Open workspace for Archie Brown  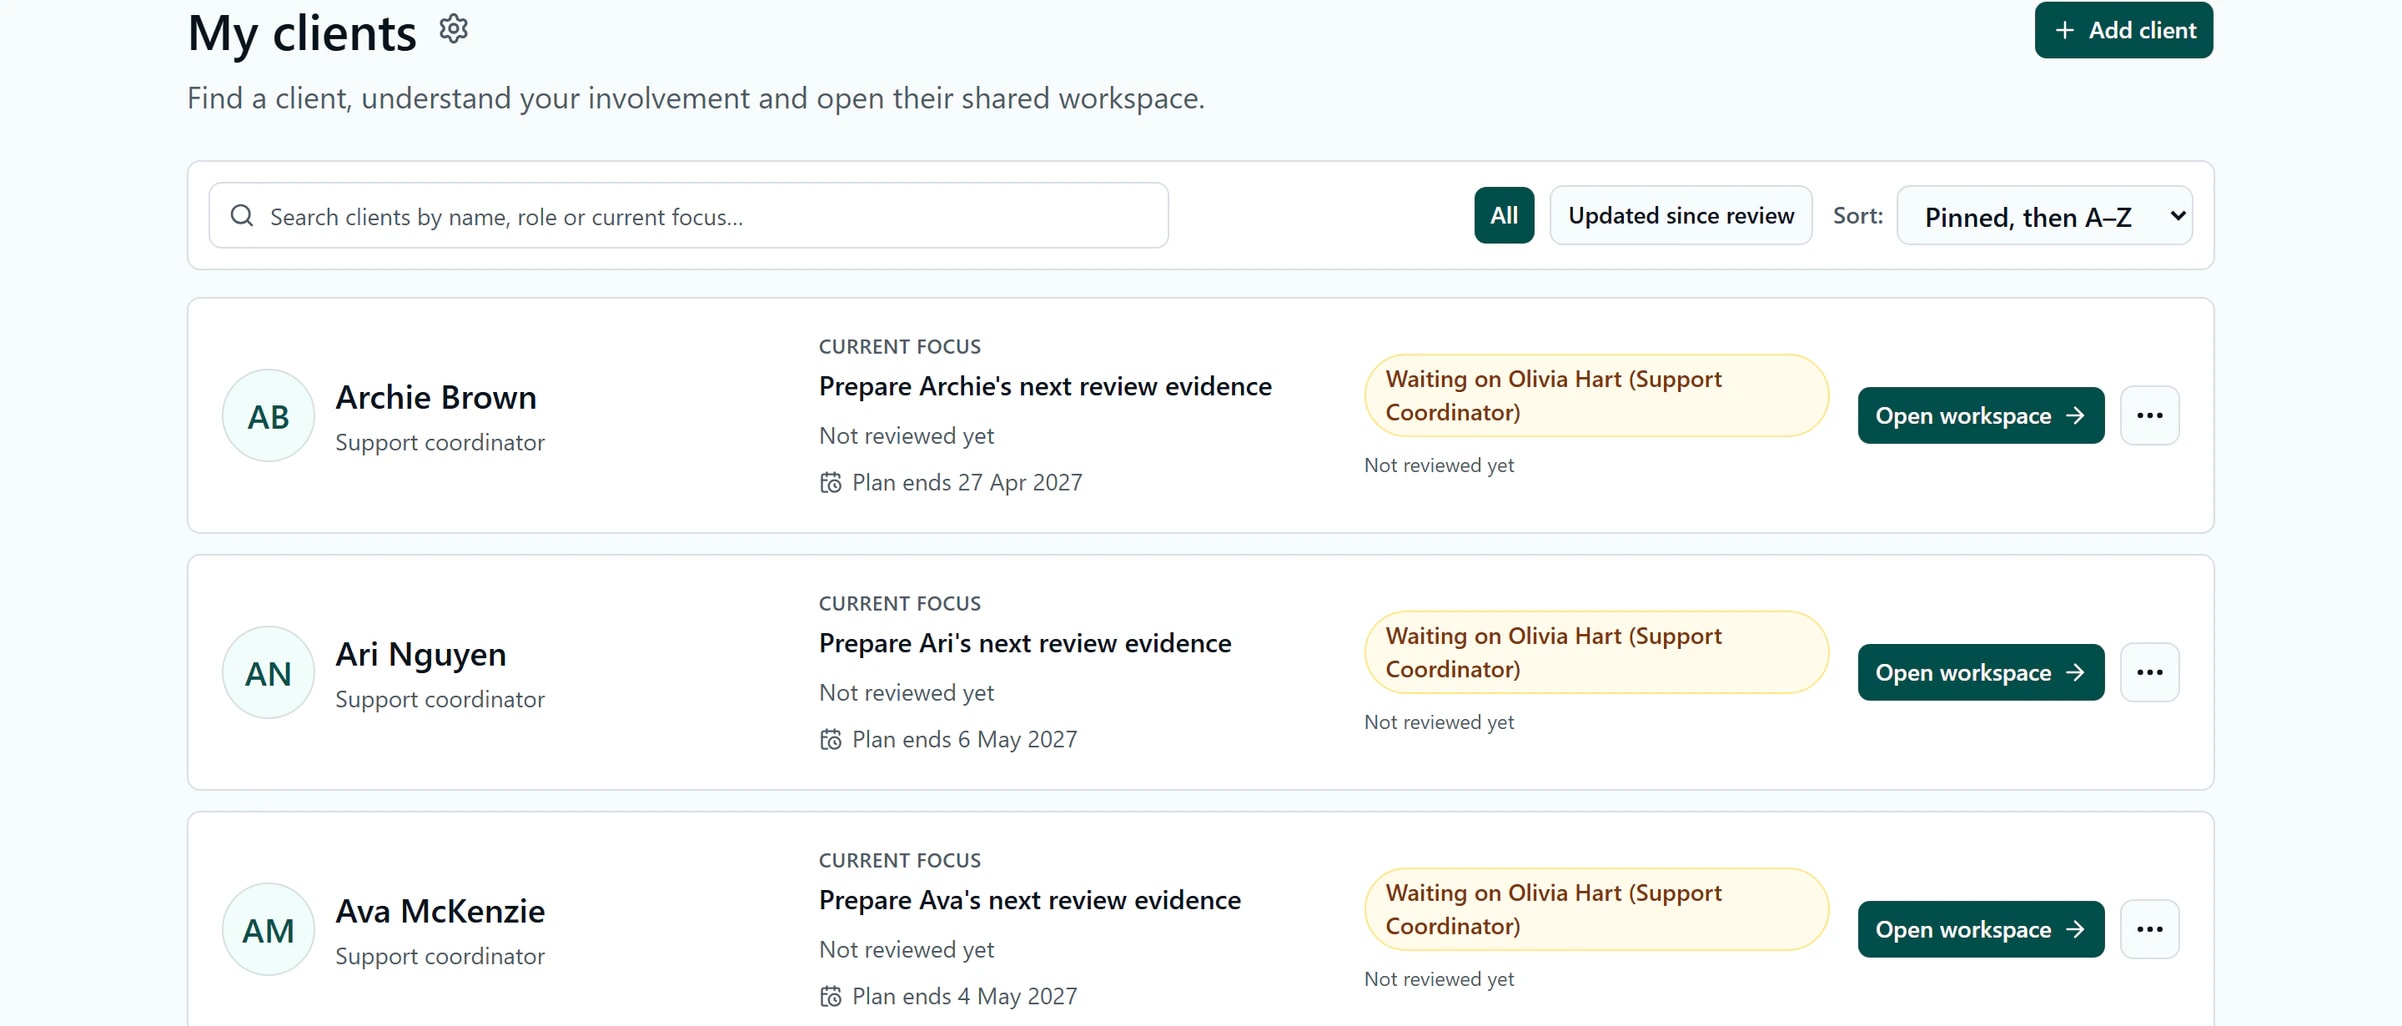coord(1981,415)
